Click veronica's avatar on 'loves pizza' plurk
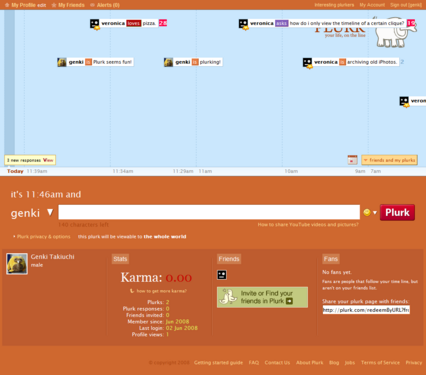This screenshot has height=375, width=426. 95,24
